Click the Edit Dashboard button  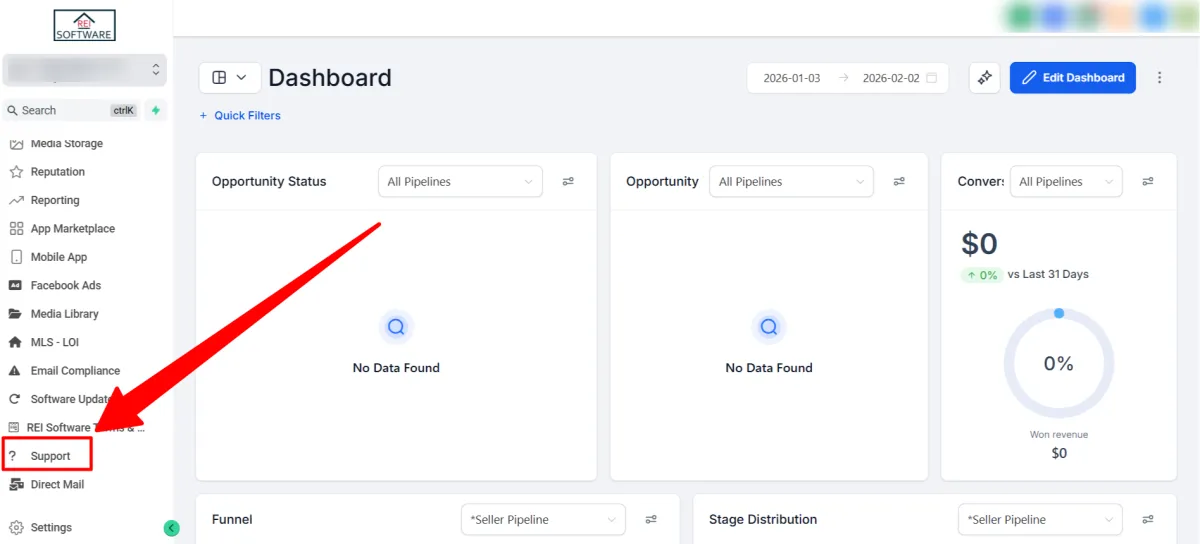click(x=1072, y=78)
